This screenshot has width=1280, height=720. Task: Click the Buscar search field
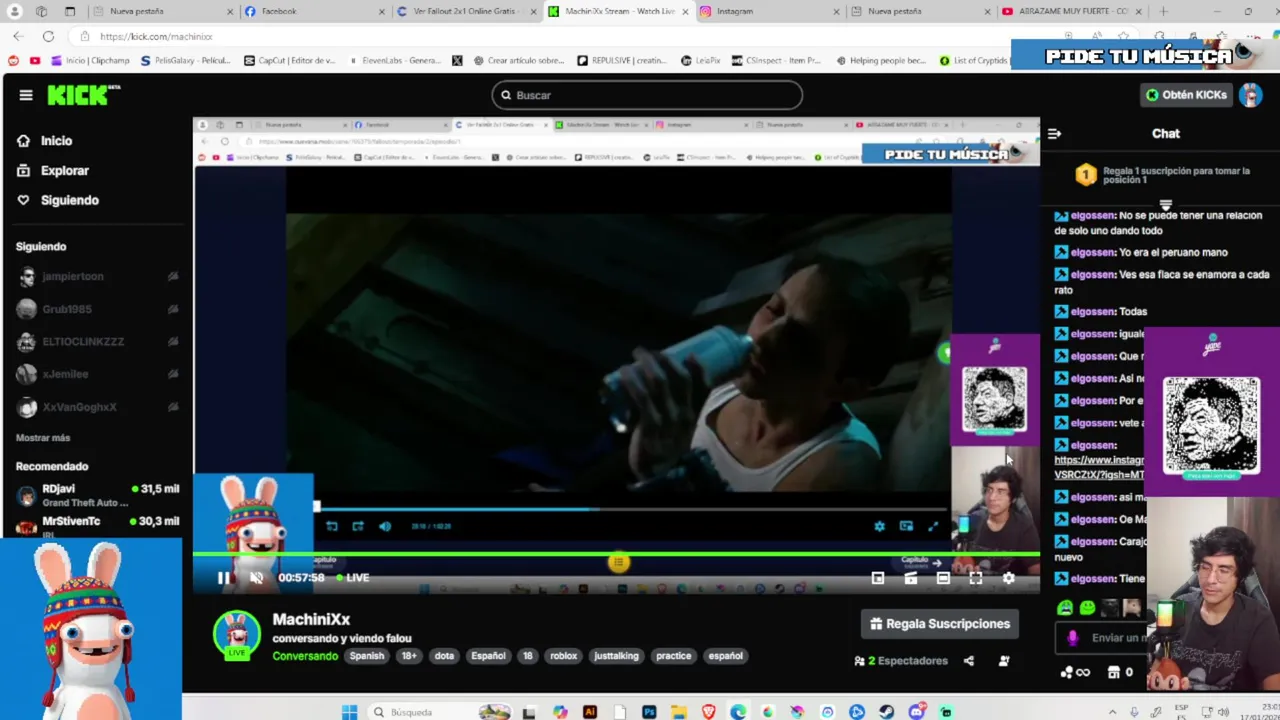(x=647, y=95)
